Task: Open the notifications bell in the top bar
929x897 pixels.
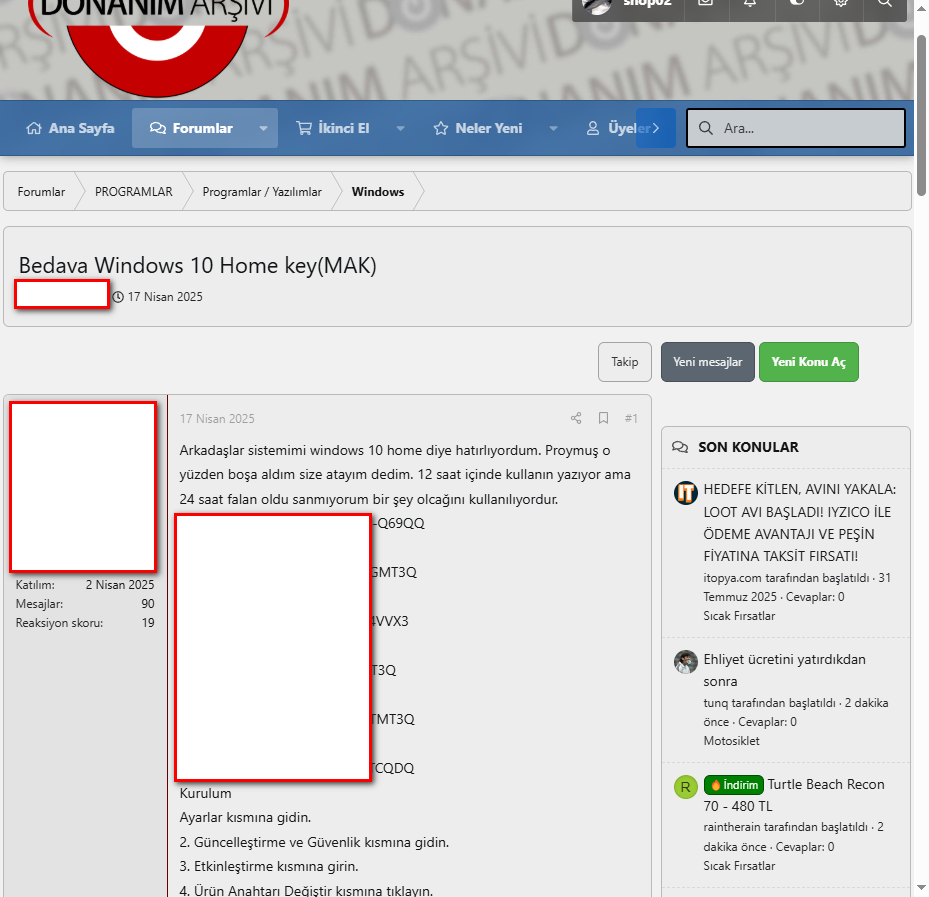Action: coord(750,3)
